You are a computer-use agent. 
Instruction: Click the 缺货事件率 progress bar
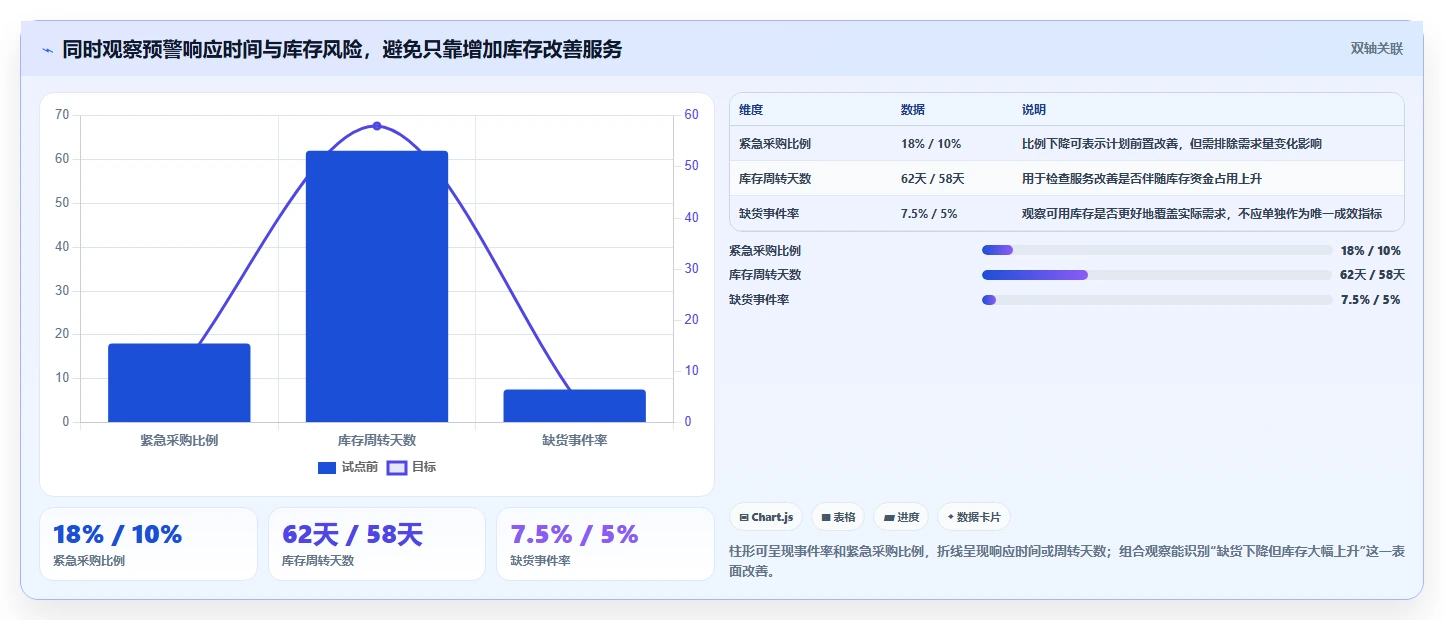[x=1157, y=300]
